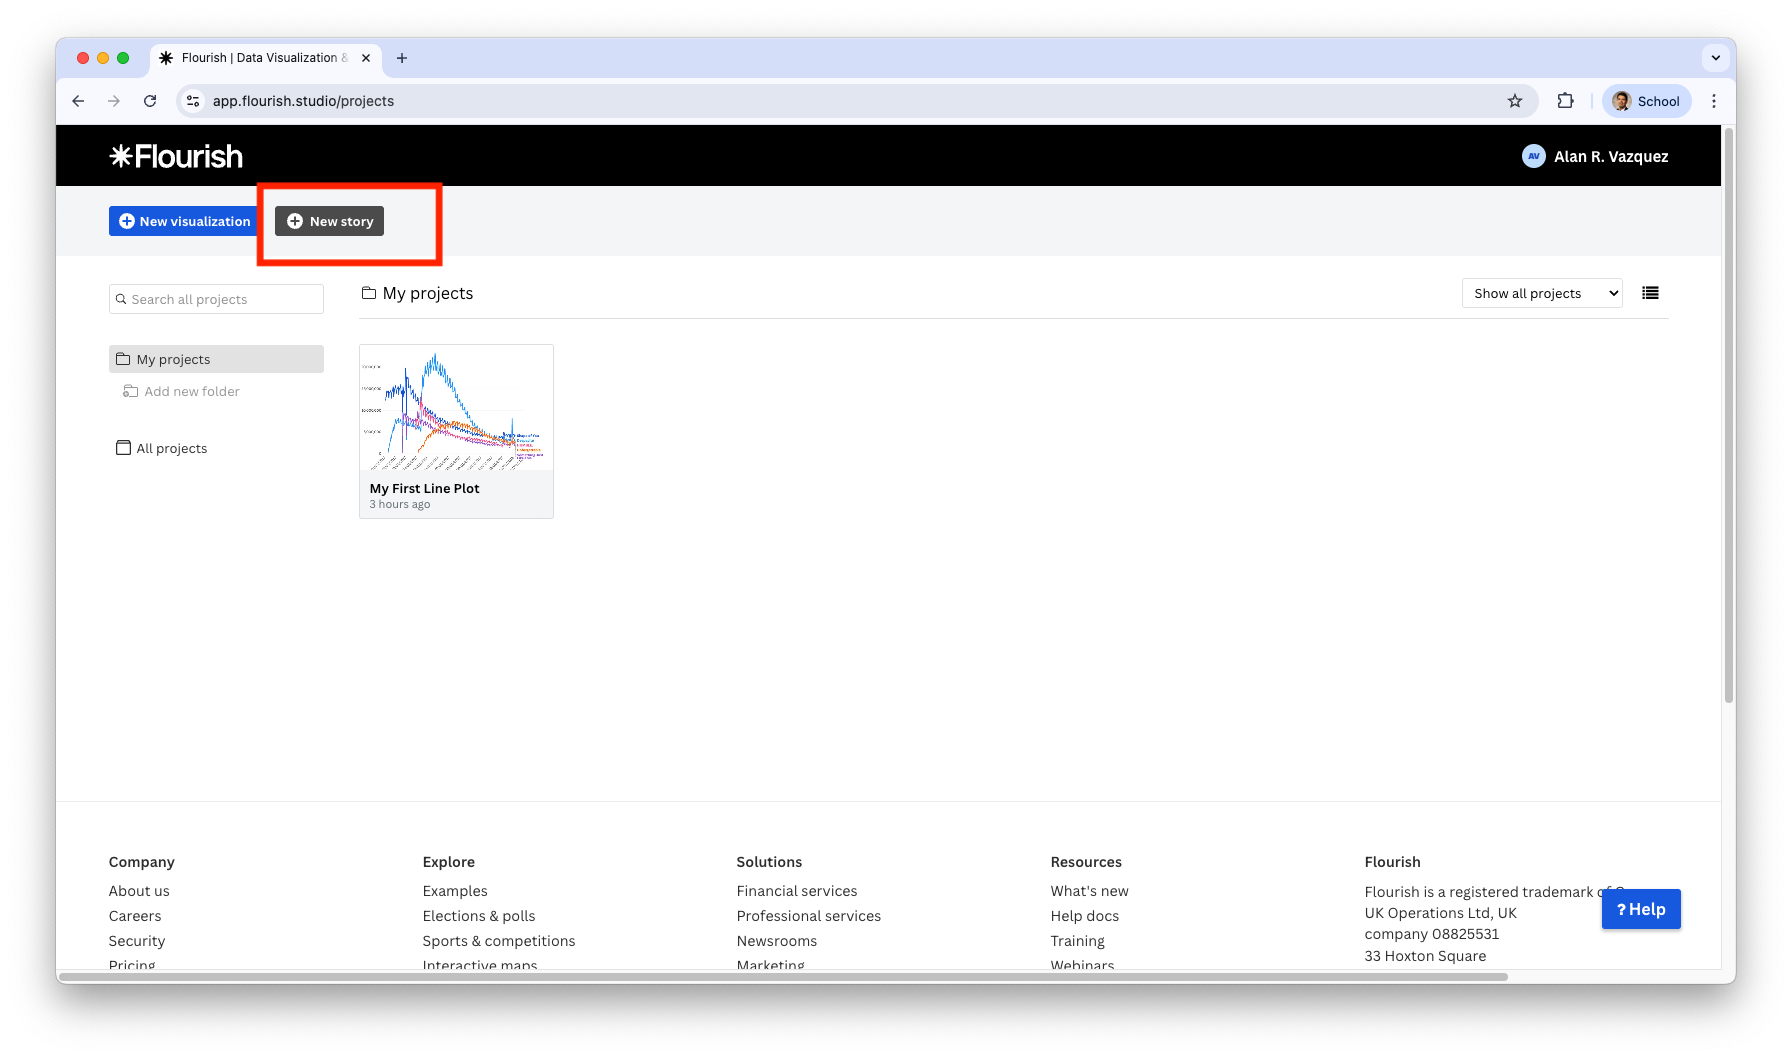Click the site information icon in address bar
This screenshot has height=1058, width=1792.
click(194, 101)
